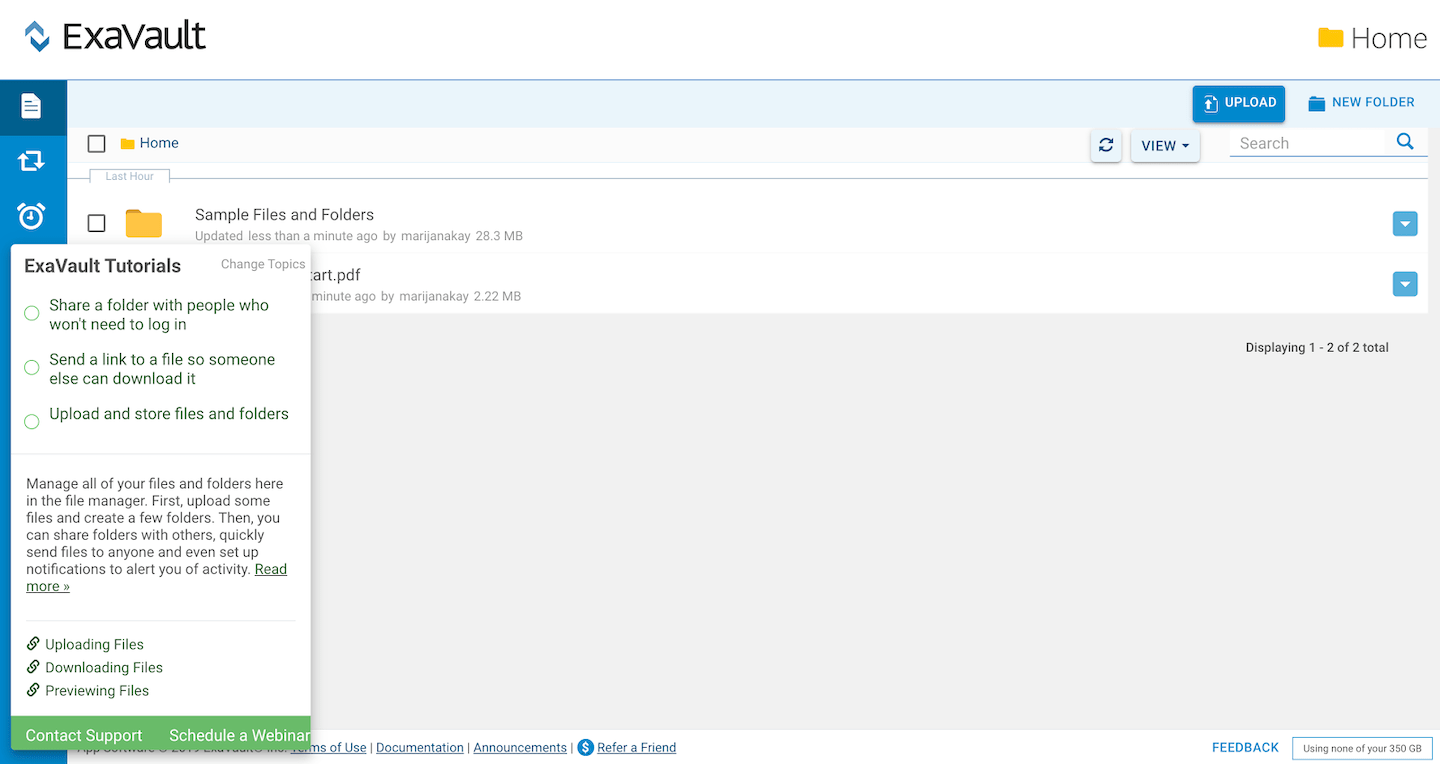Click the link icon beside Previewing Files
The width and height of the screenshot is (1440, 764).
pos(33,690)
